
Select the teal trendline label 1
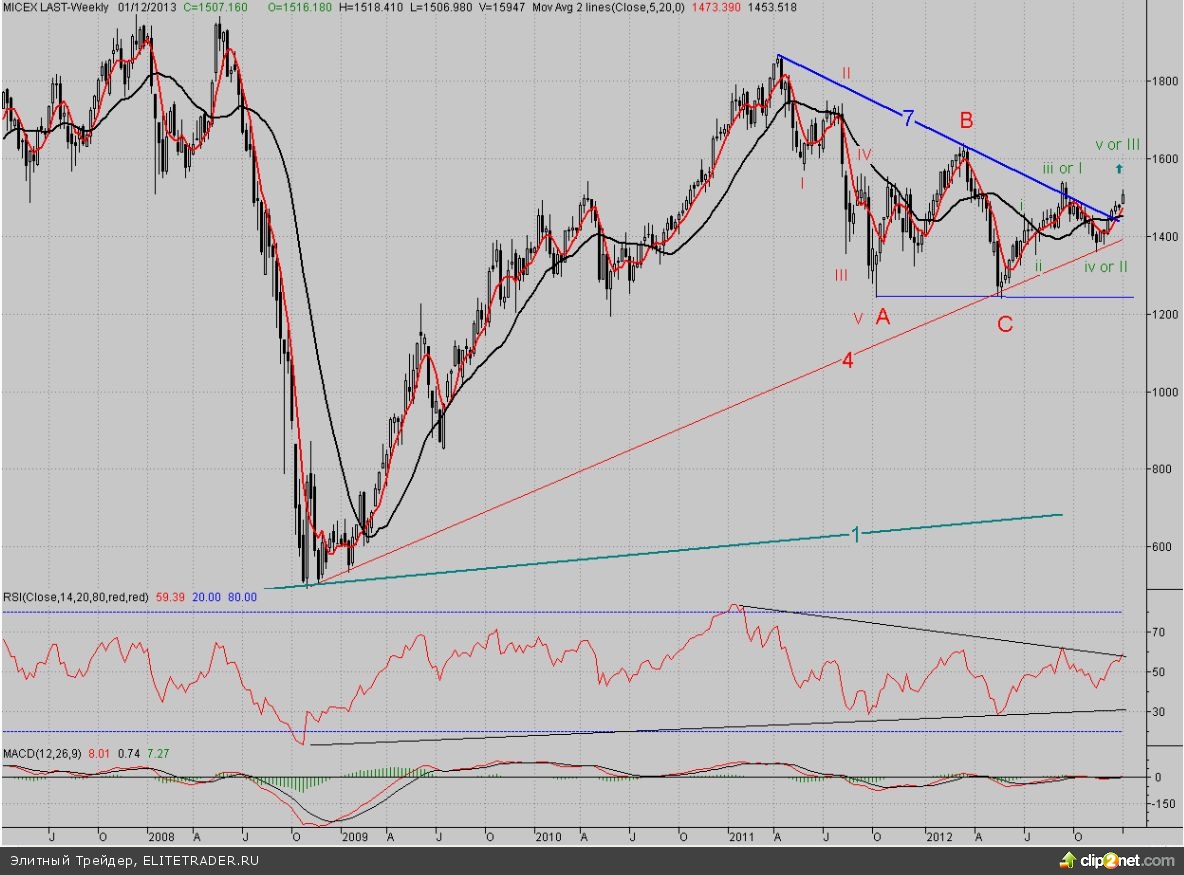[855, 535]
